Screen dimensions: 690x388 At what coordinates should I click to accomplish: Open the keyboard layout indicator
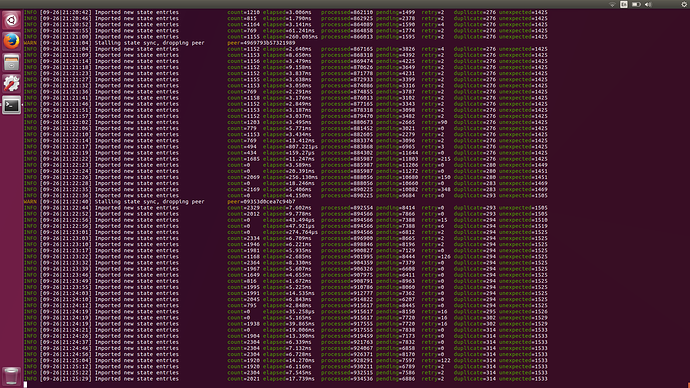[624, 4]
